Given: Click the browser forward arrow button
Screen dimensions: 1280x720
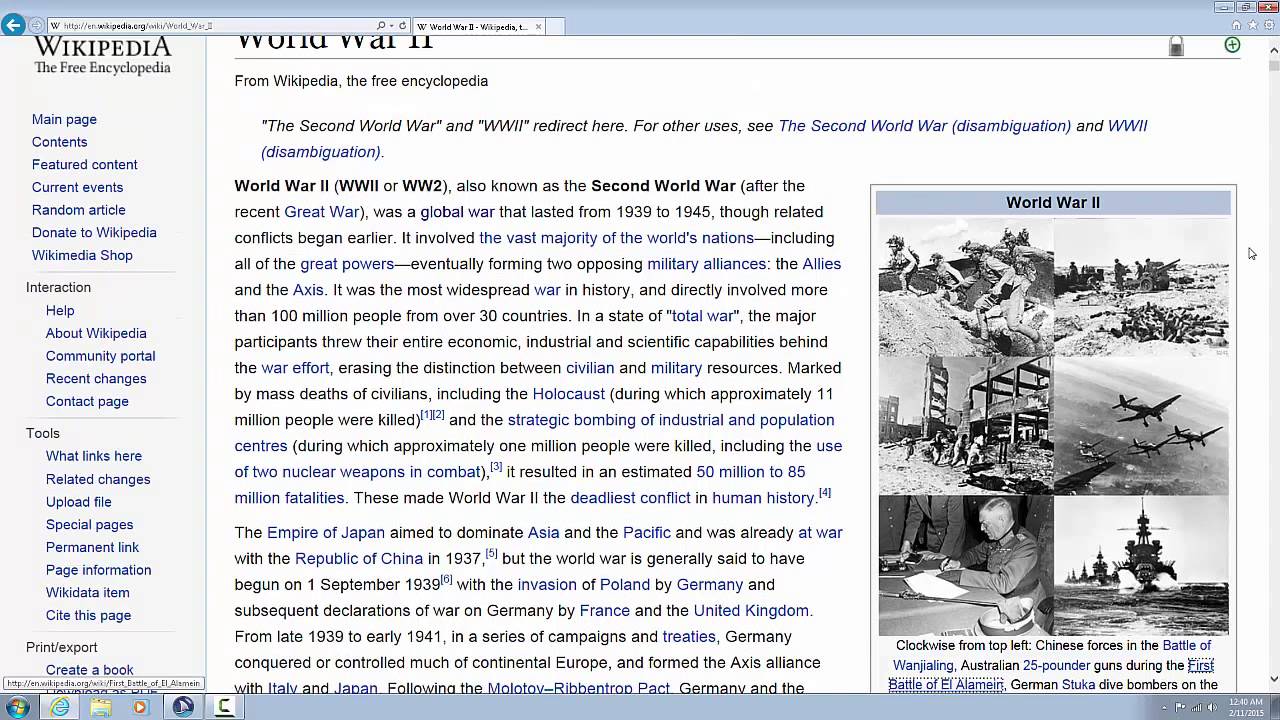Looking at the screenshot, I should 37,25.
